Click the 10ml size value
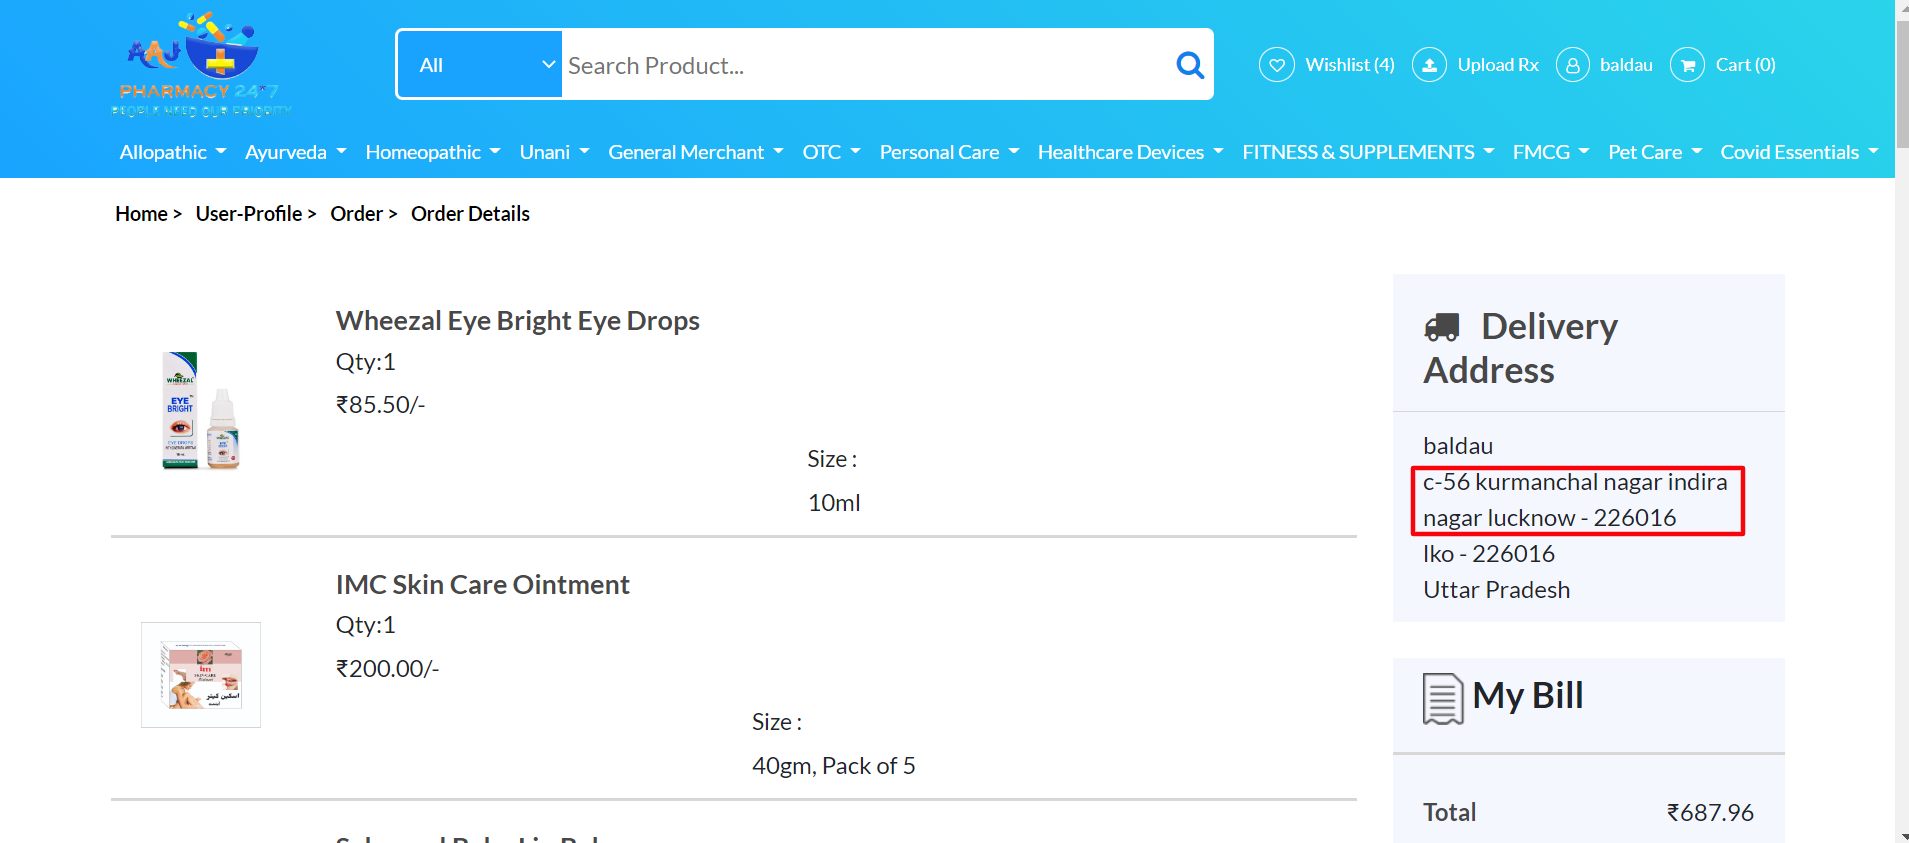The width and height of the screenshot is (1909, 843). tap(834, 503)
